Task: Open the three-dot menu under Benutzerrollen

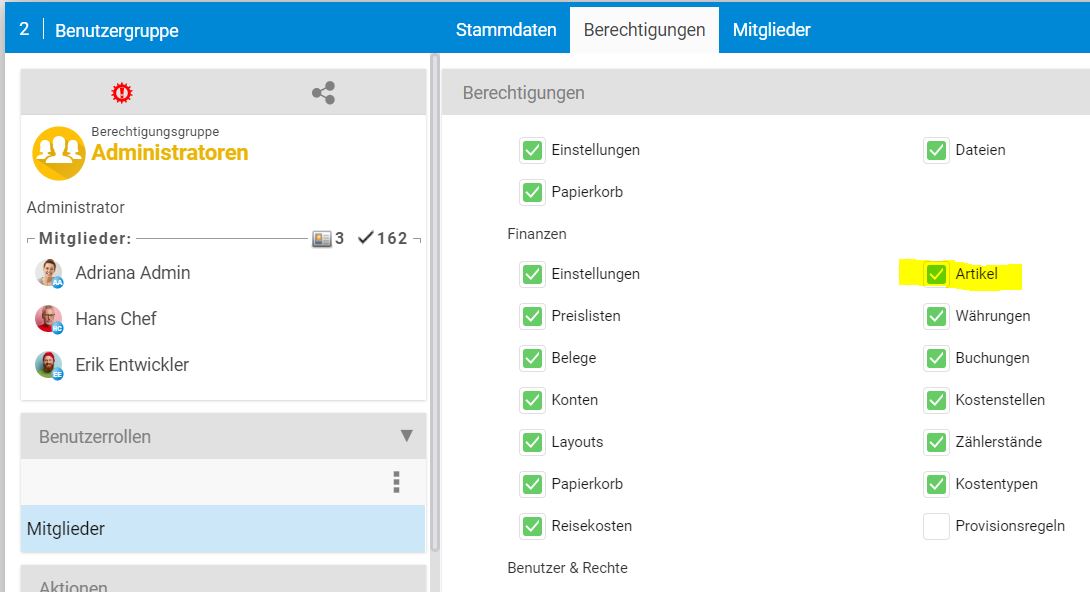Action: tap(396, 483)
